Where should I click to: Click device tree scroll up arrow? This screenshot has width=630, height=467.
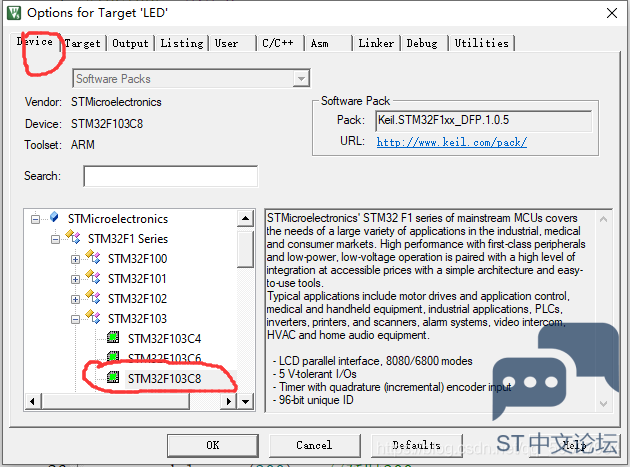click(245, 219)
